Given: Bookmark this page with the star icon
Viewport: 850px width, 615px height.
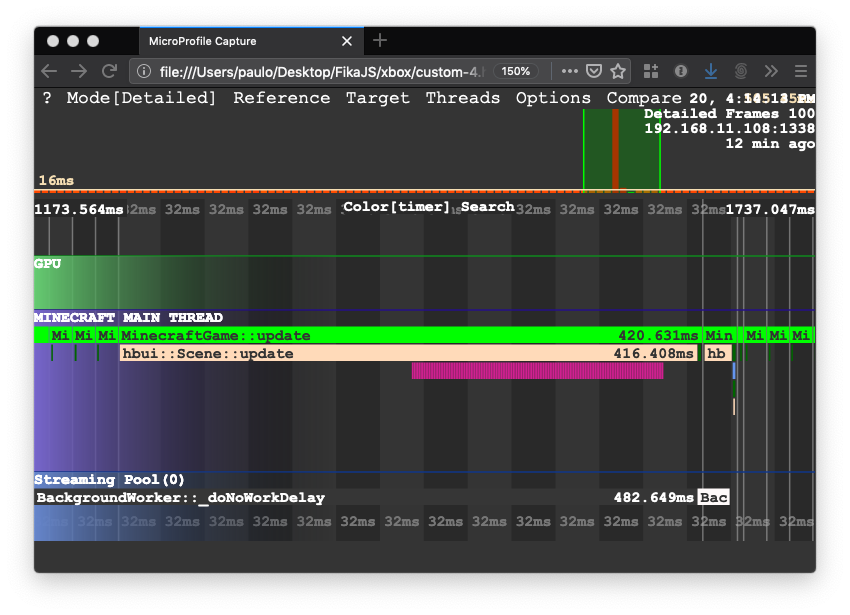Looking at the screenshot, I should [618, 71].
